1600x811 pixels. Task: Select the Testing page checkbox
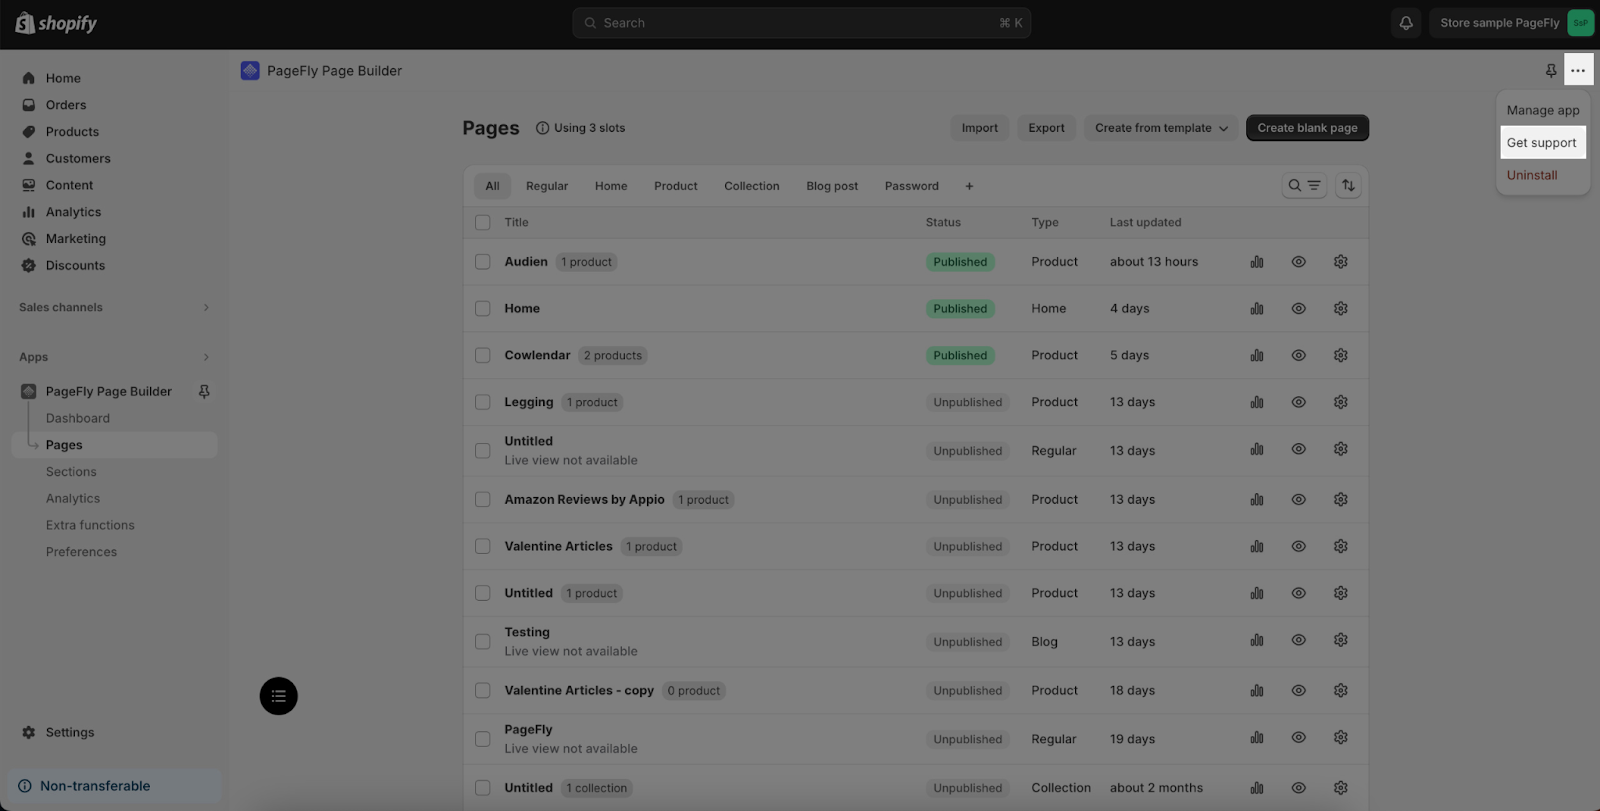pyautogui.click(x=483, y=642)
